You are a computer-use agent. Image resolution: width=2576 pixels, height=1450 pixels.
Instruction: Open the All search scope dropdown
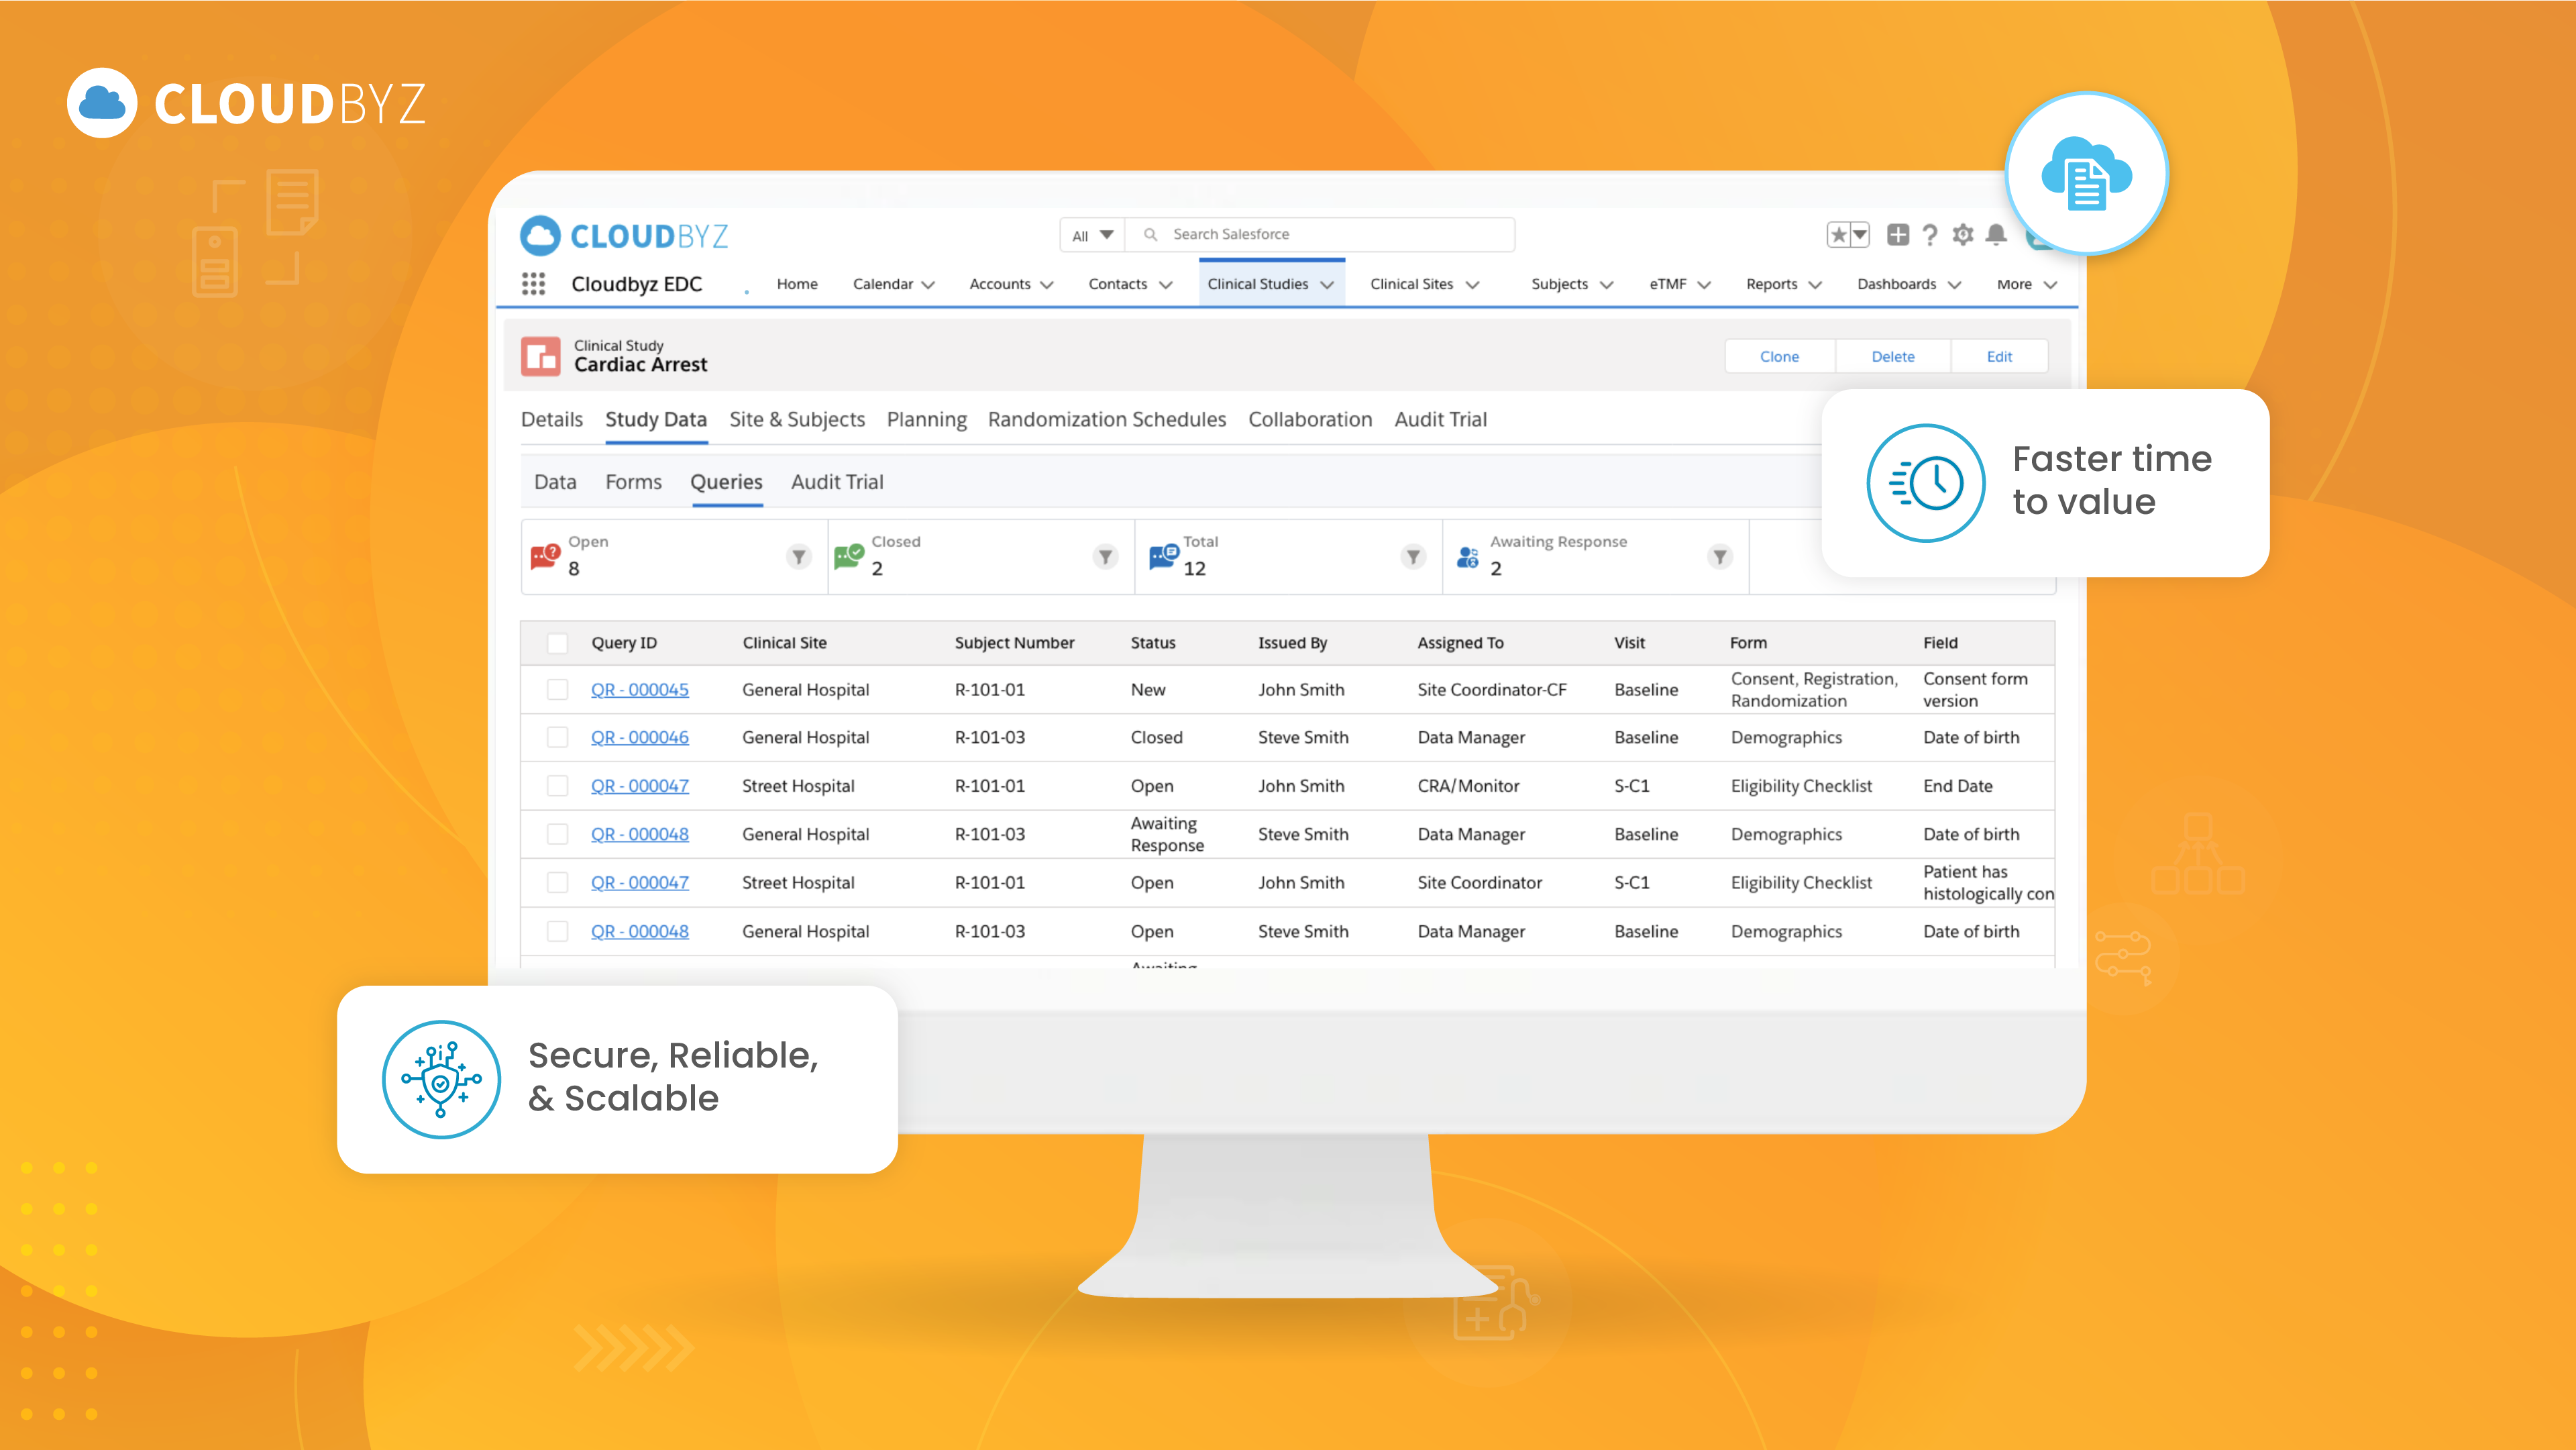(1092, 235)
